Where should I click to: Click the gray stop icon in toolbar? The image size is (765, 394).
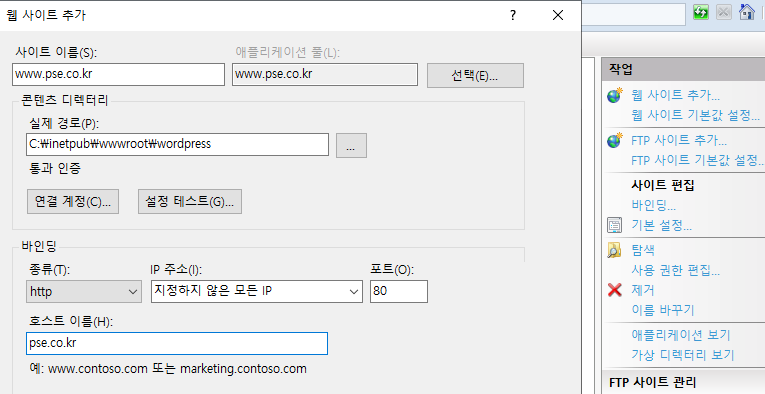click(x=724, y=12)
